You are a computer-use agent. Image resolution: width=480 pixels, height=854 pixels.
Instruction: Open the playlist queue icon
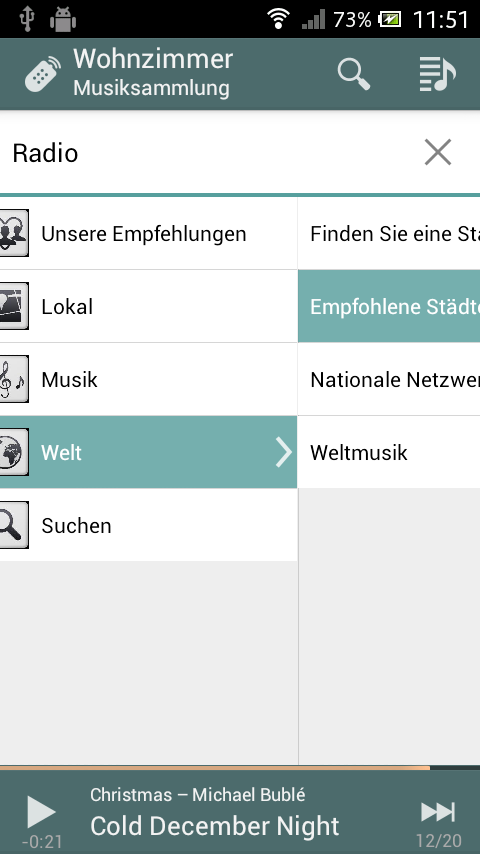click(437, 74)
